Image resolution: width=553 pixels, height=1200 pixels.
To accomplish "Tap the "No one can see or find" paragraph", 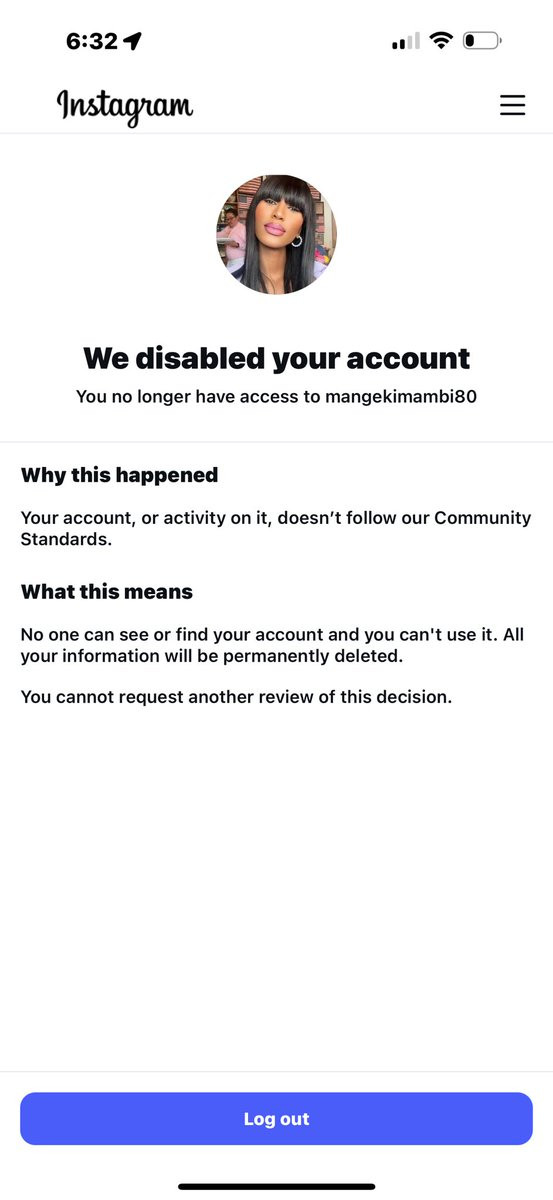I will [x=272, y=646].
